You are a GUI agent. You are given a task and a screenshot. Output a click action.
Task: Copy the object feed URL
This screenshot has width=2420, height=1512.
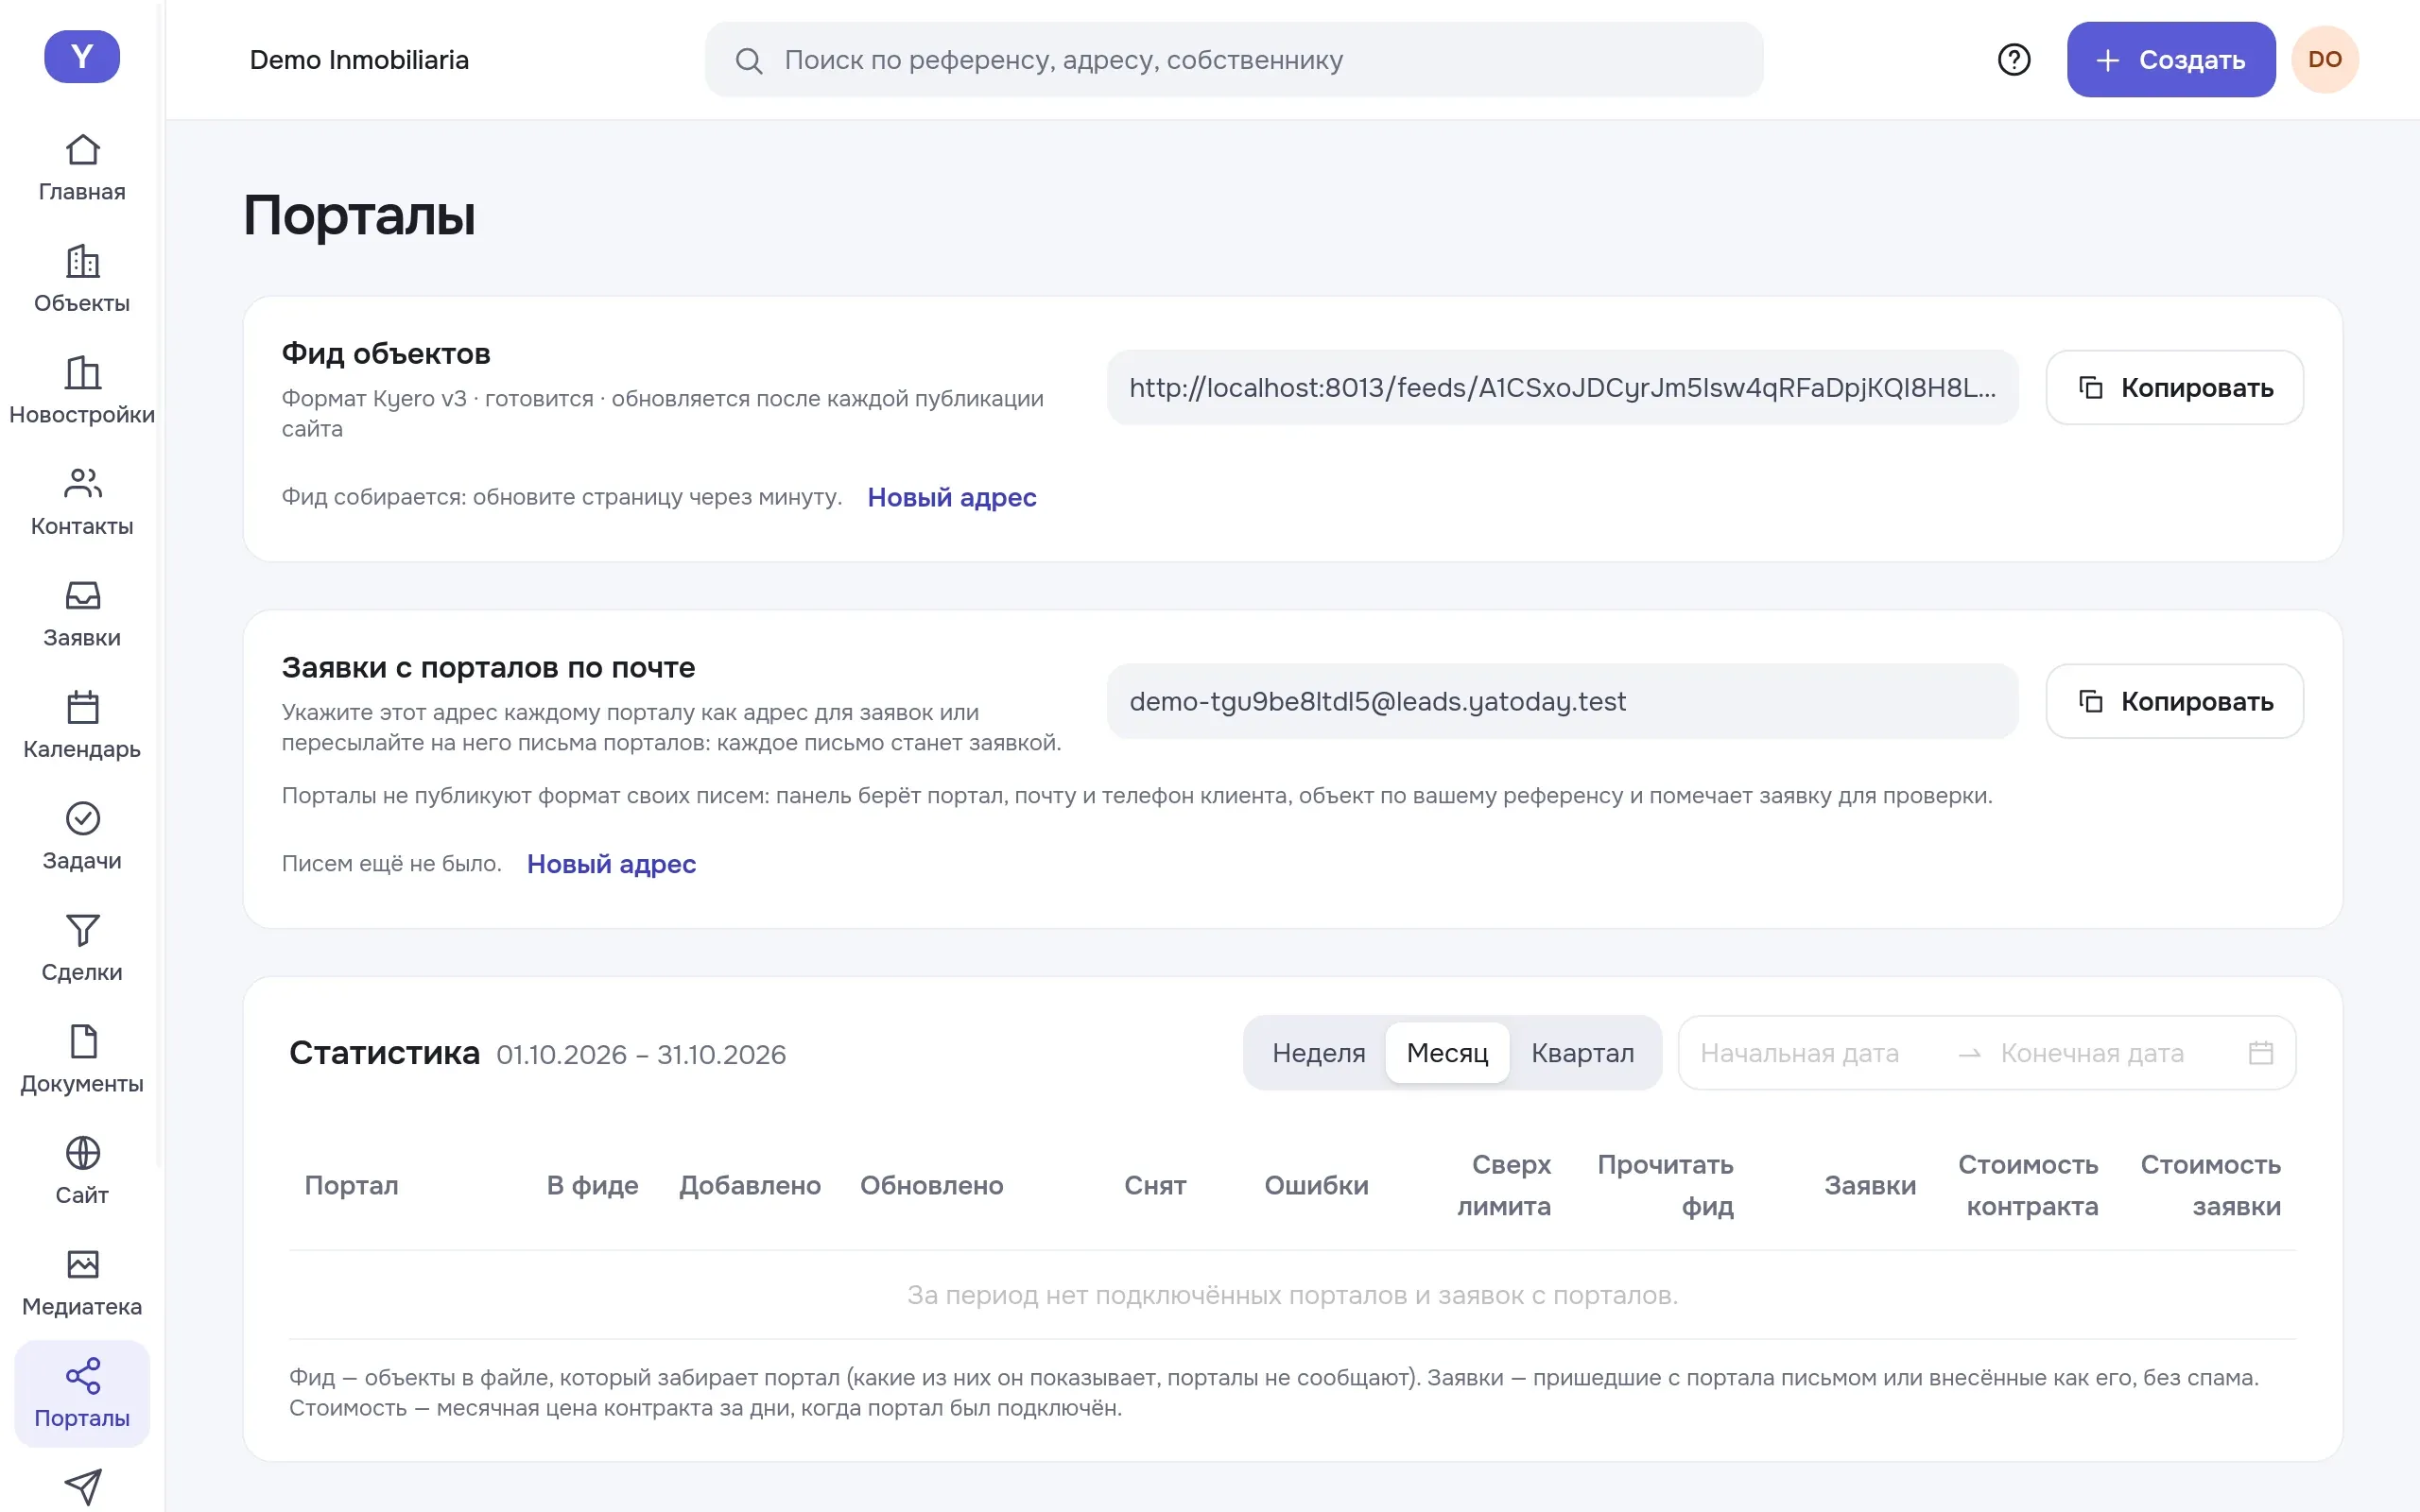point(2175,388)
